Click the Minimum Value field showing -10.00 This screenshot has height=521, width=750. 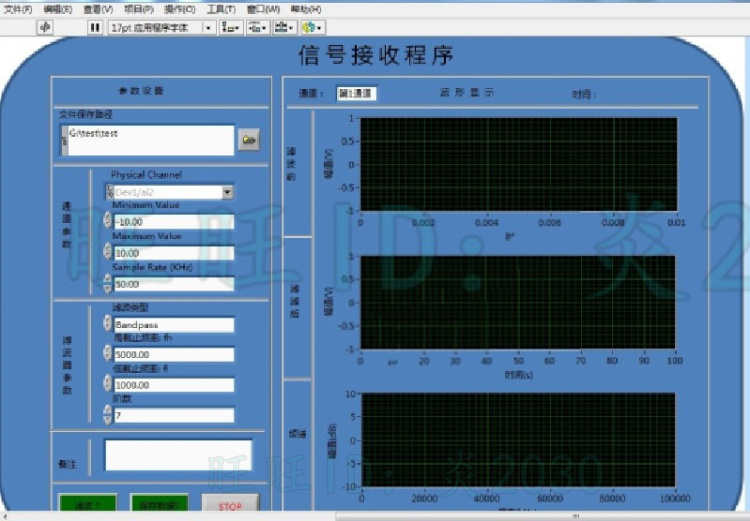174,222
